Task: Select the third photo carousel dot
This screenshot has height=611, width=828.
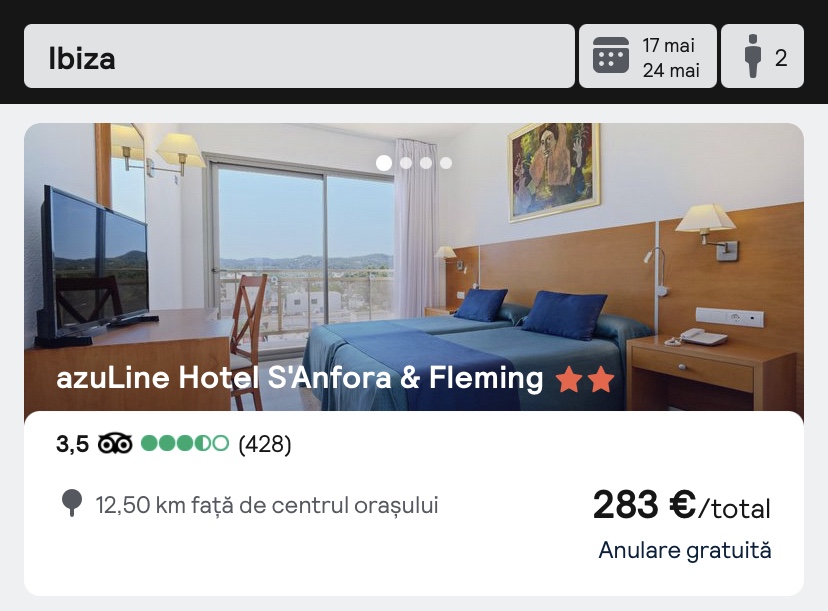Action: pyautogui.click(x=426, y=163)
